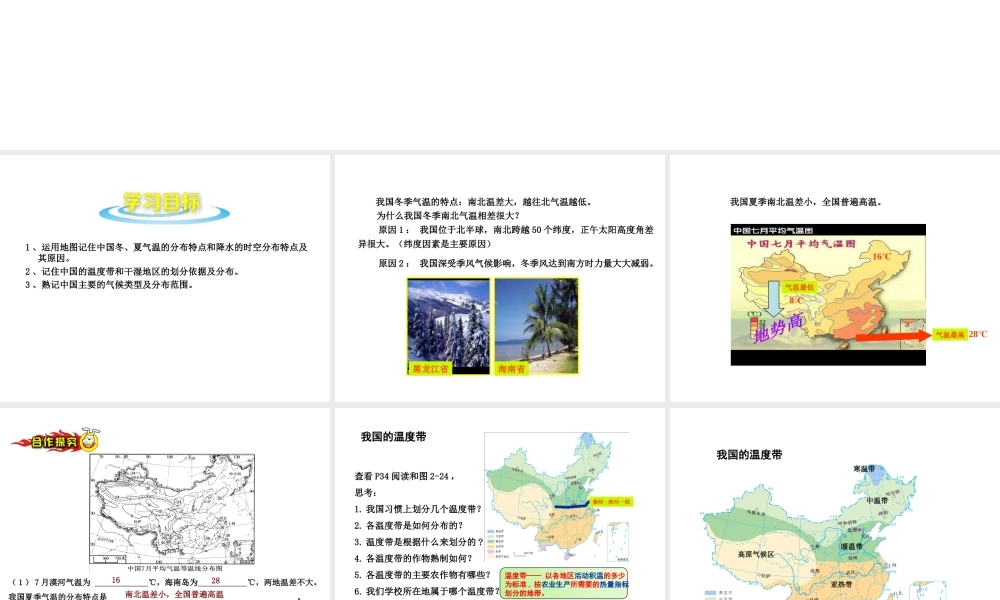
Task: Click question 5 各温度带的主要农作物有哪些
Action: click(422, 574)
